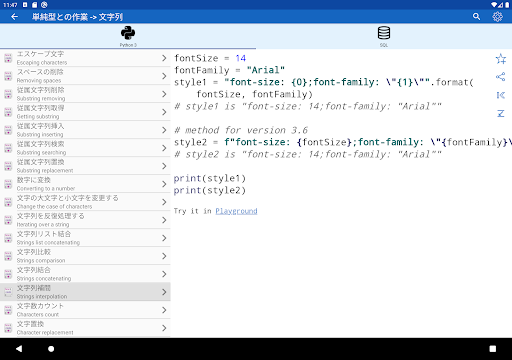Click the Strings interpolation row icon
The image size is (512, 360).
[8, 292]
